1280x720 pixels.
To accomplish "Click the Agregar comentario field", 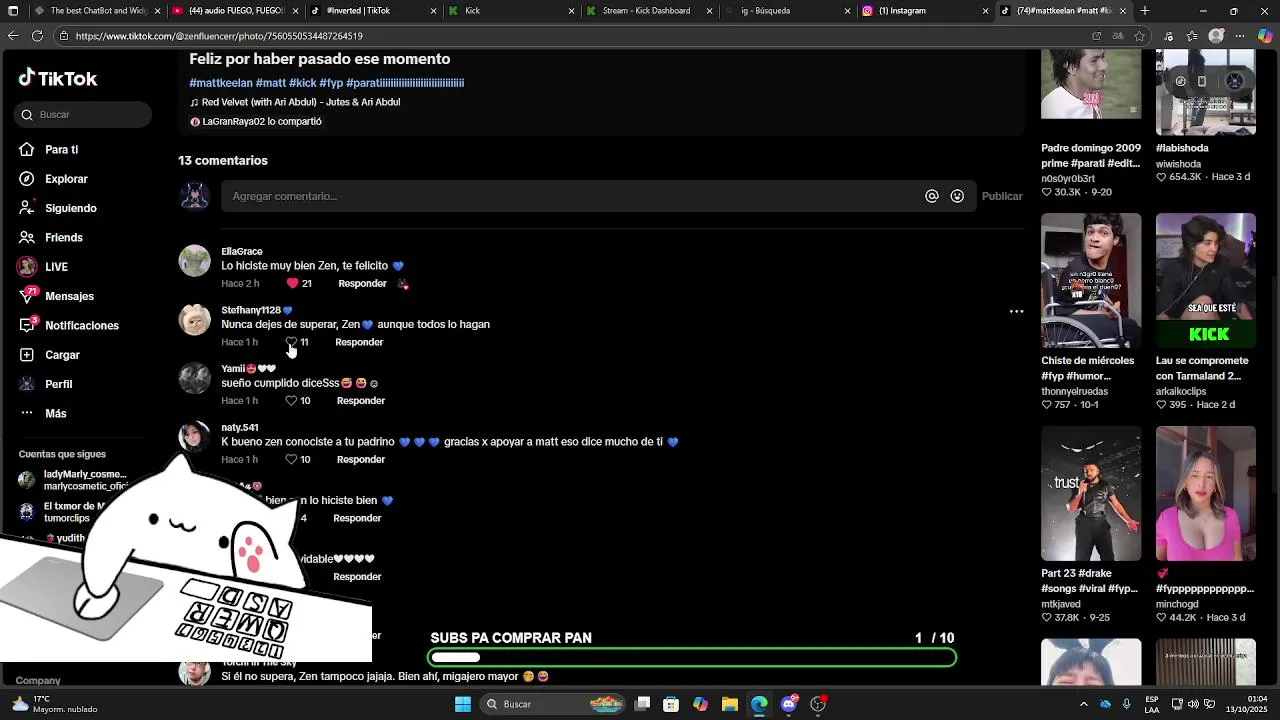I will tap(570, 196).
